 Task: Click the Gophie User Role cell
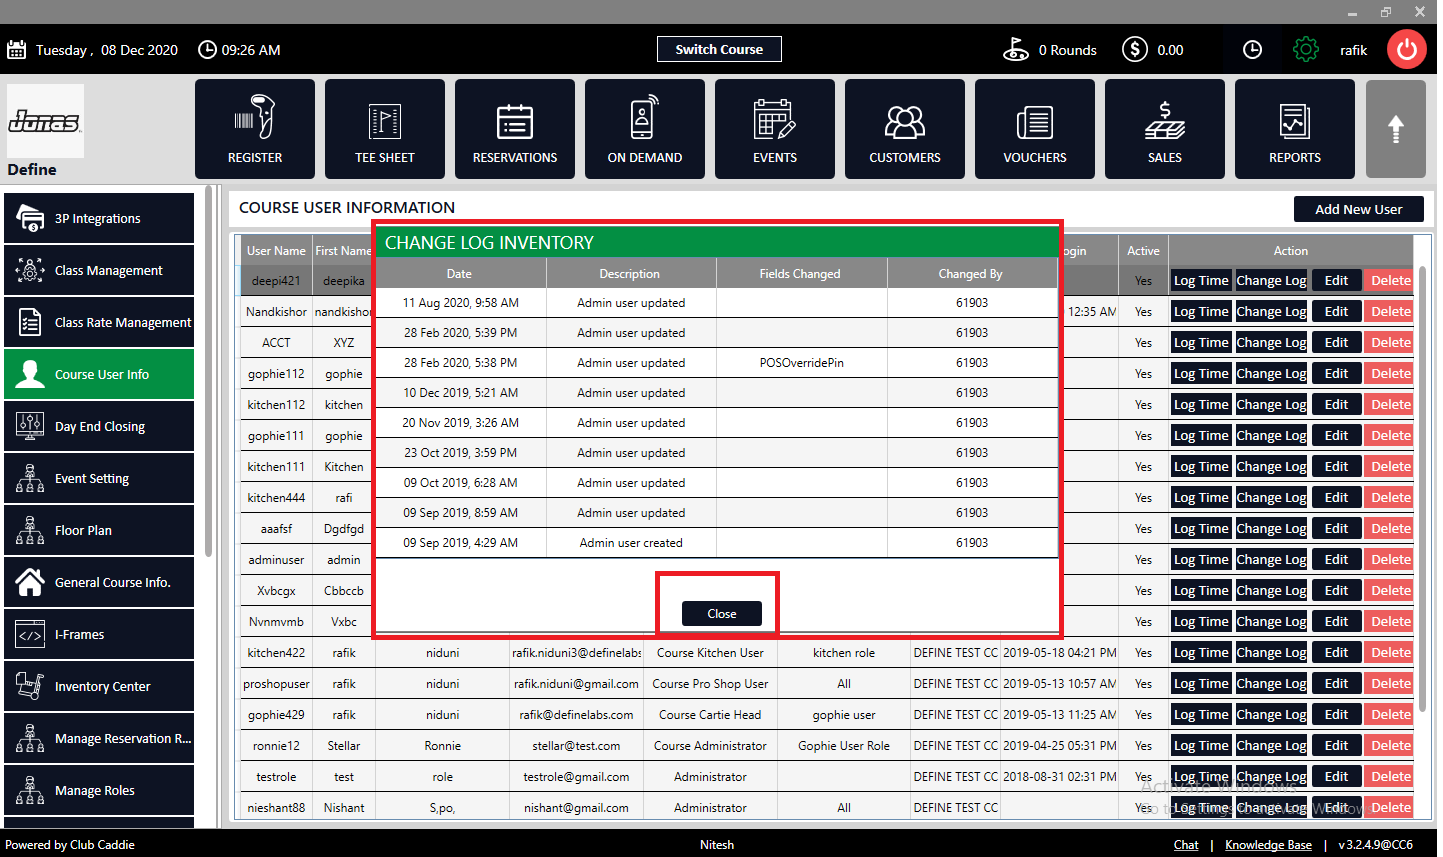[844, 746]
